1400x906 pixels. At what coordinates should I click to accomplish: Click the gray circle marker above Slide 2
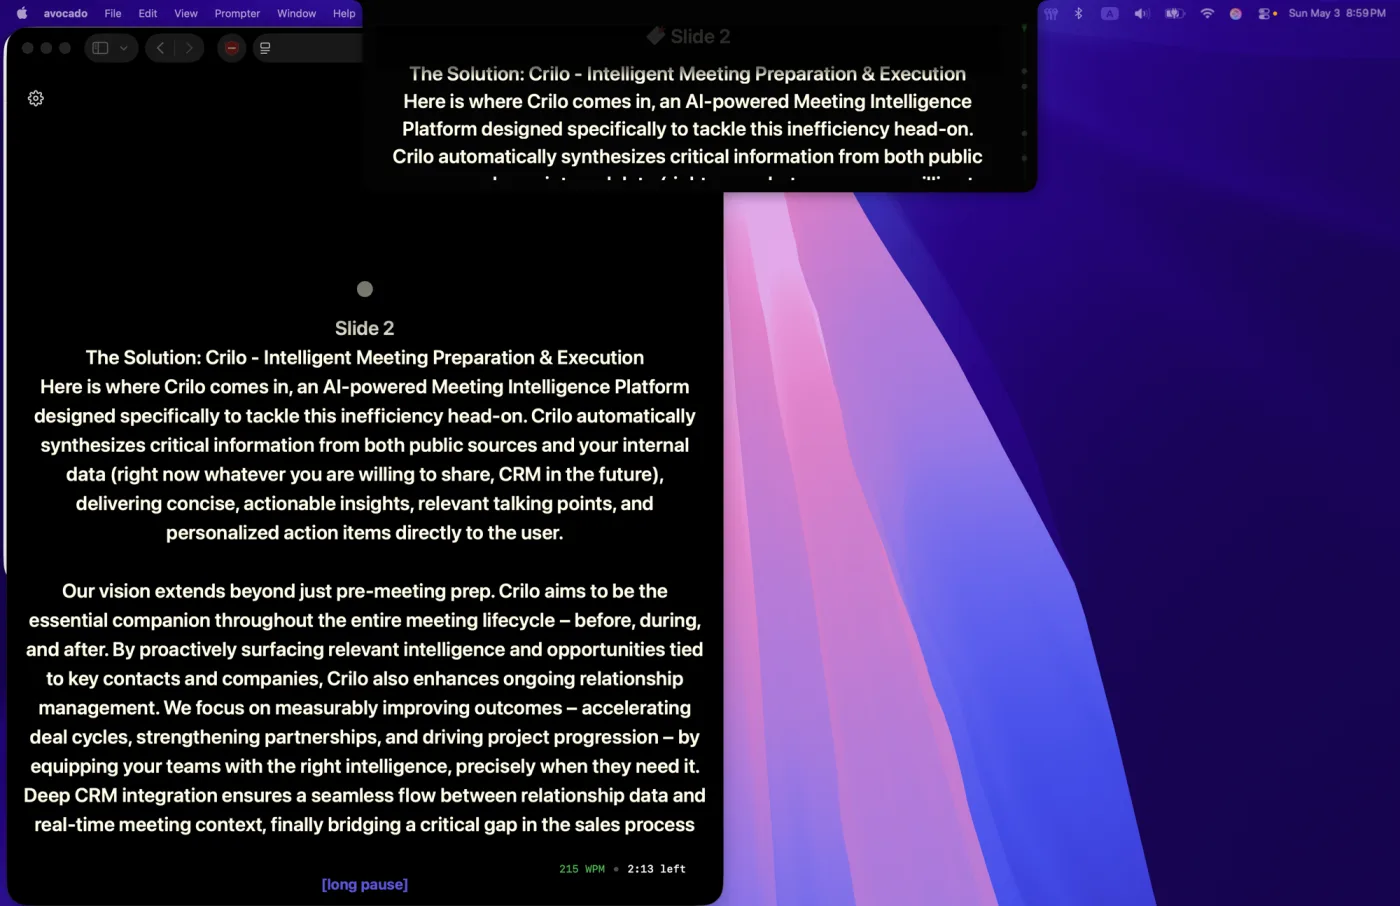[365, 289]
